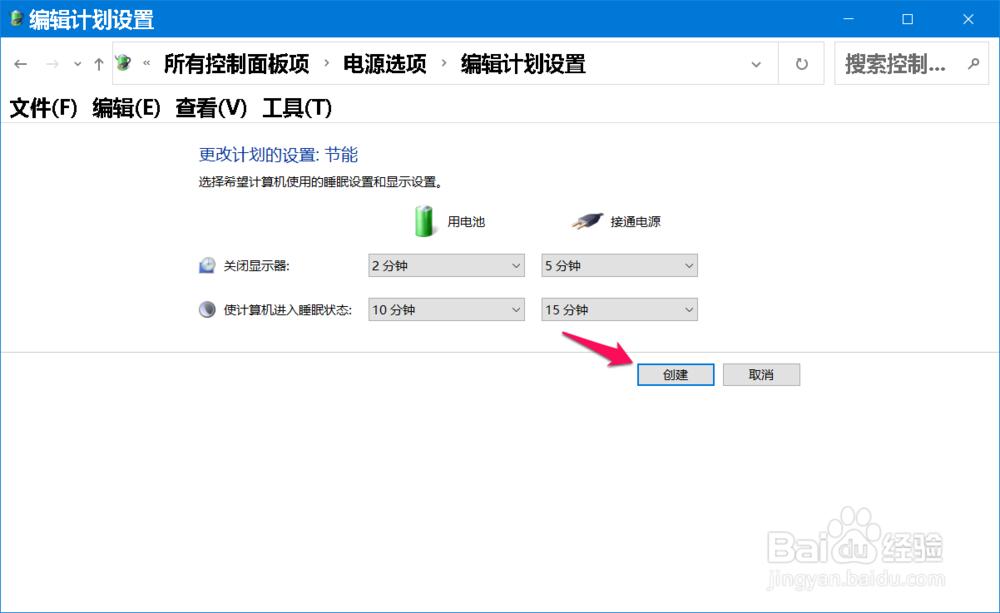Click the 关闭显示器 monitor icon
Image resolution: width=1000 pixels, height=613 pixels.
[x=207, y=265]
